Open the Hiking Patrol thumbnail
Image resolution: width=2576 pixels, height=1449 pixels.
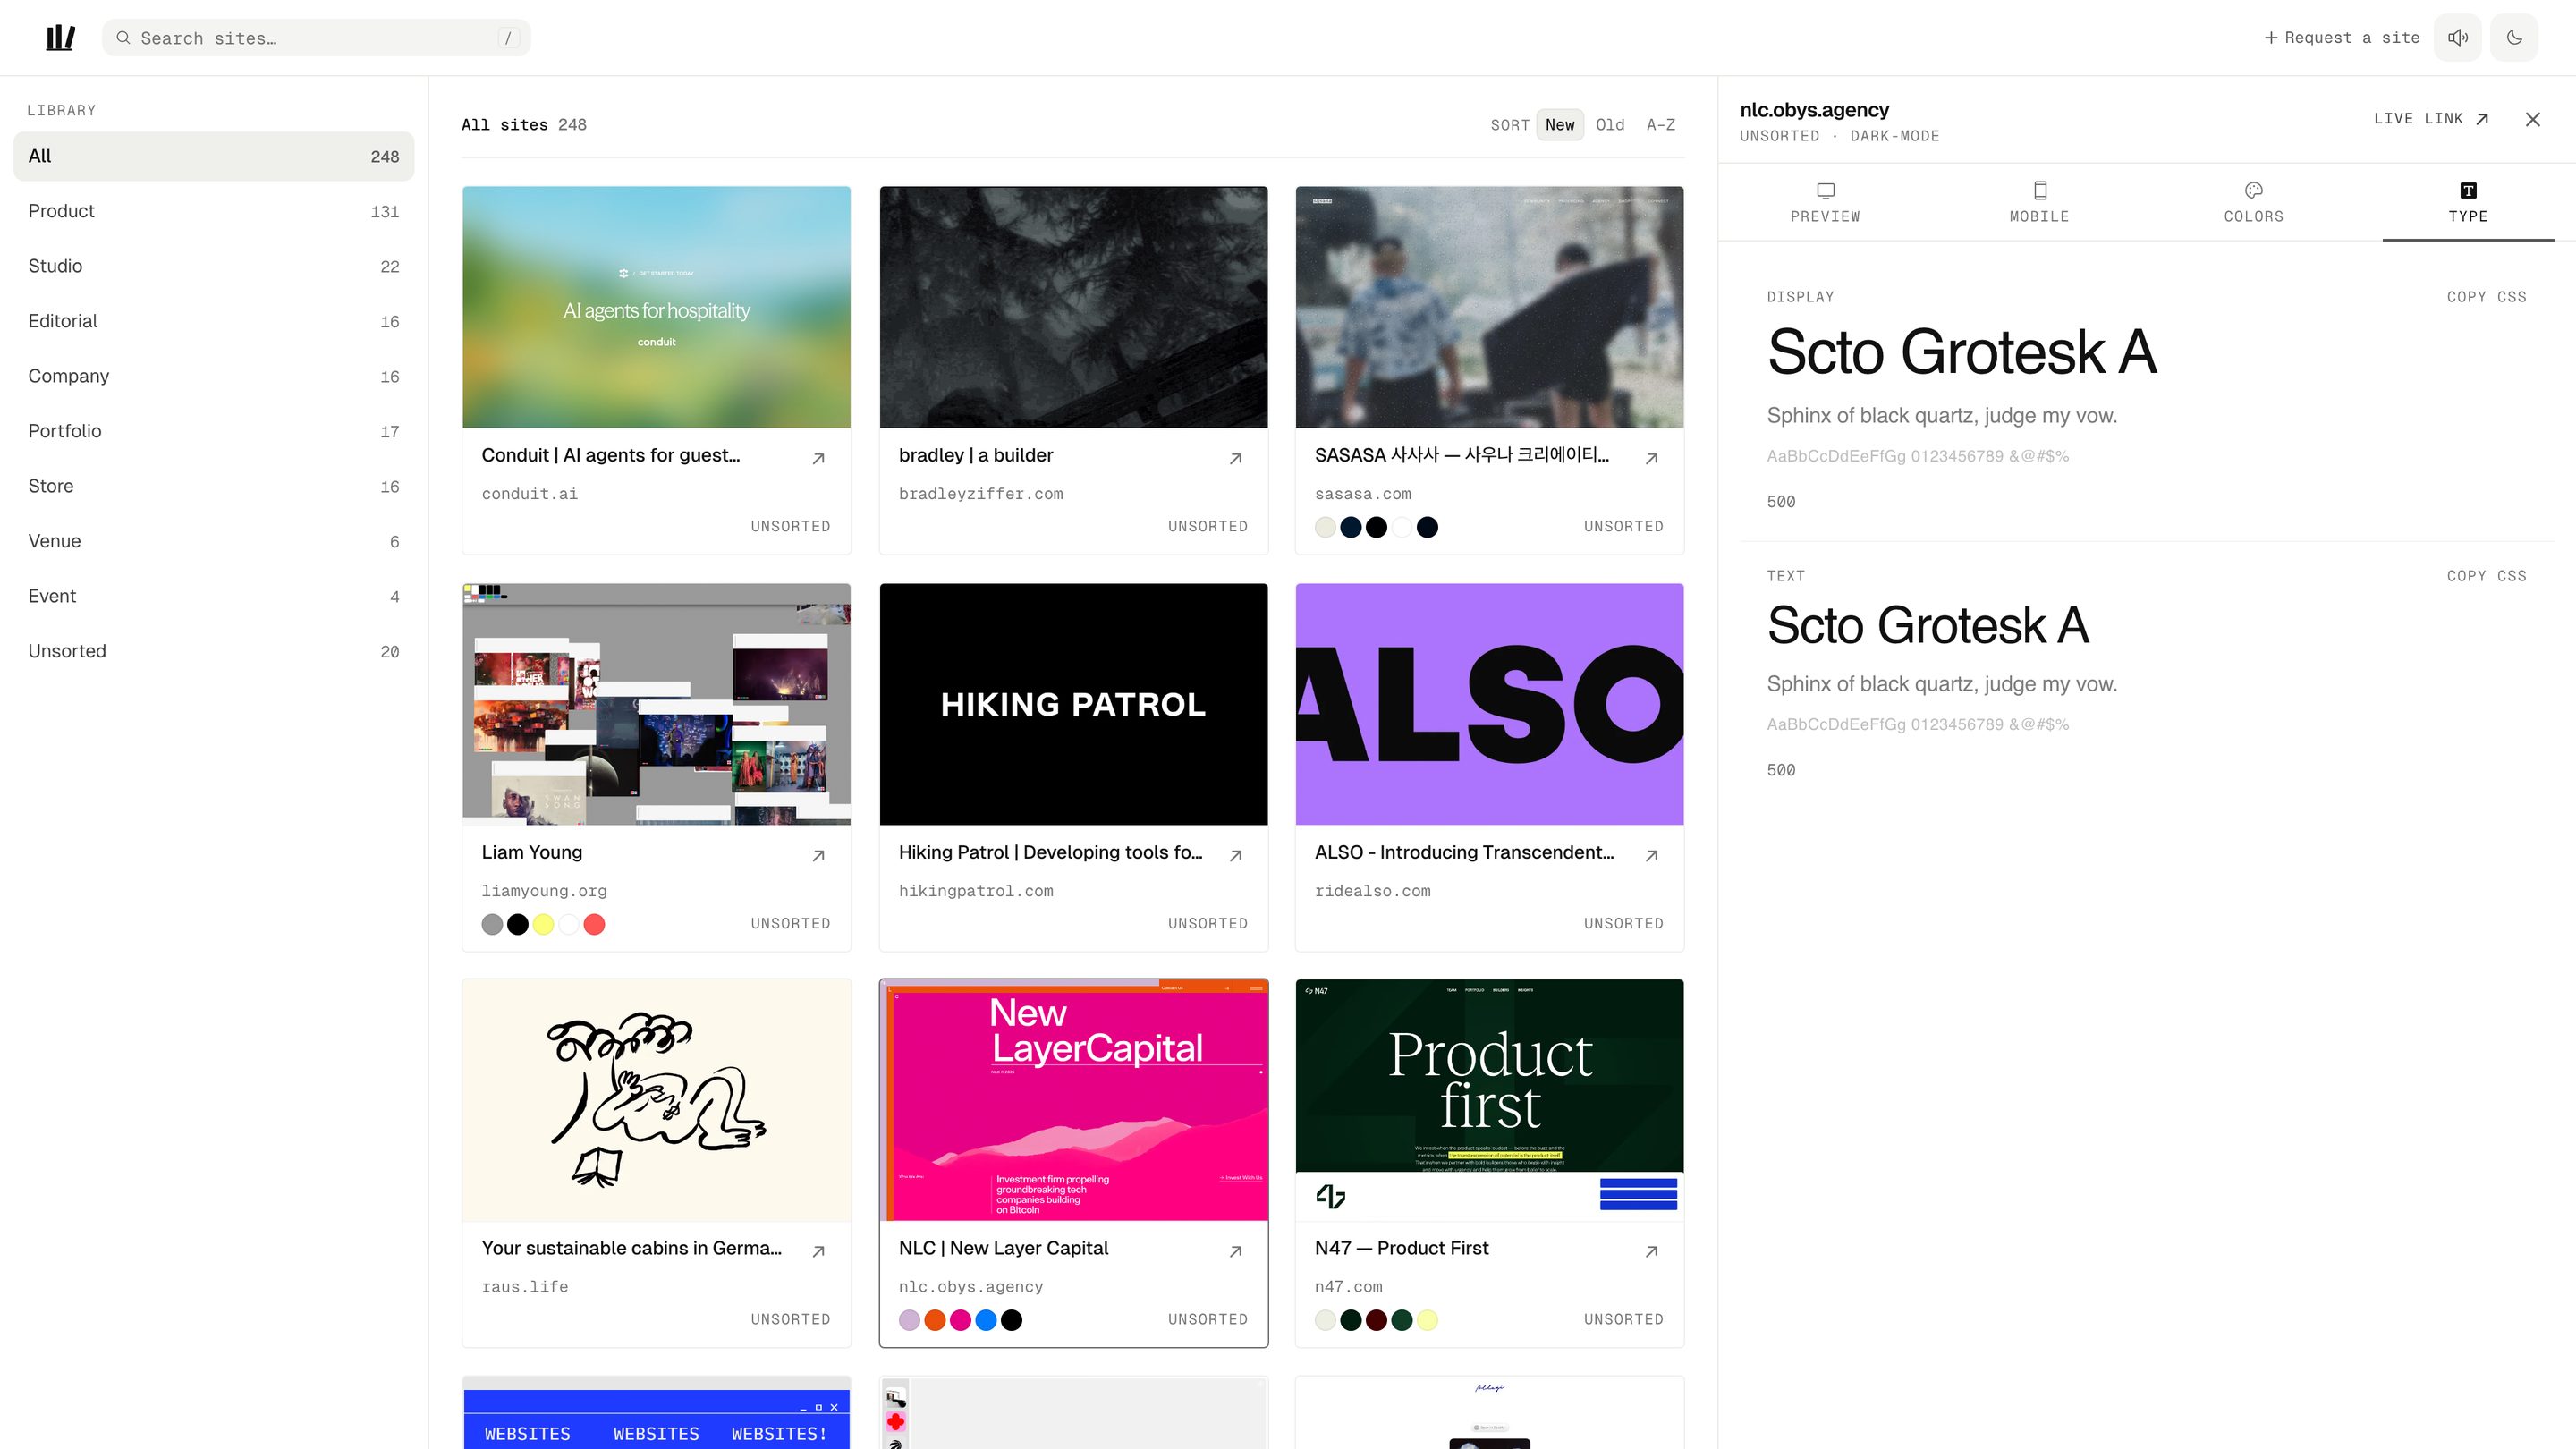pos(1073,704)
